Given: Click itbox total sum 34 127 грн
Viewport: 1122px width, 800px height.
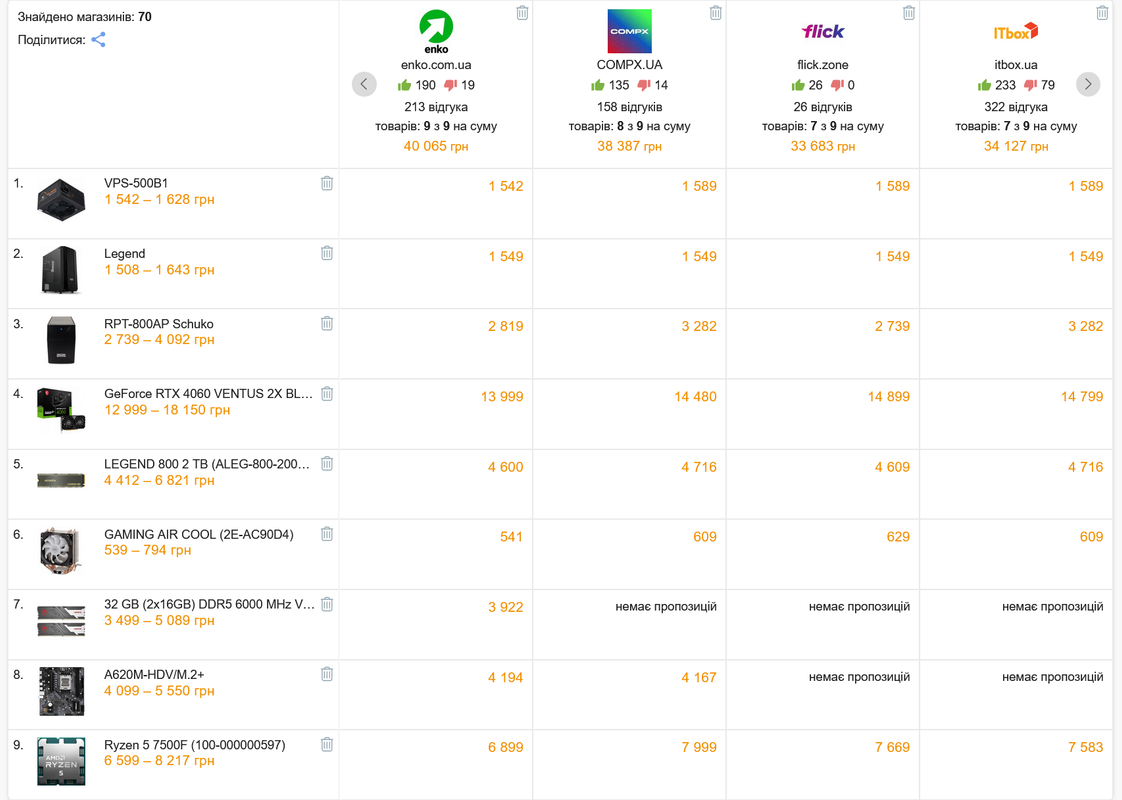Looking at the screenshot, I should pyautogui.click(x=1016, y=146).
